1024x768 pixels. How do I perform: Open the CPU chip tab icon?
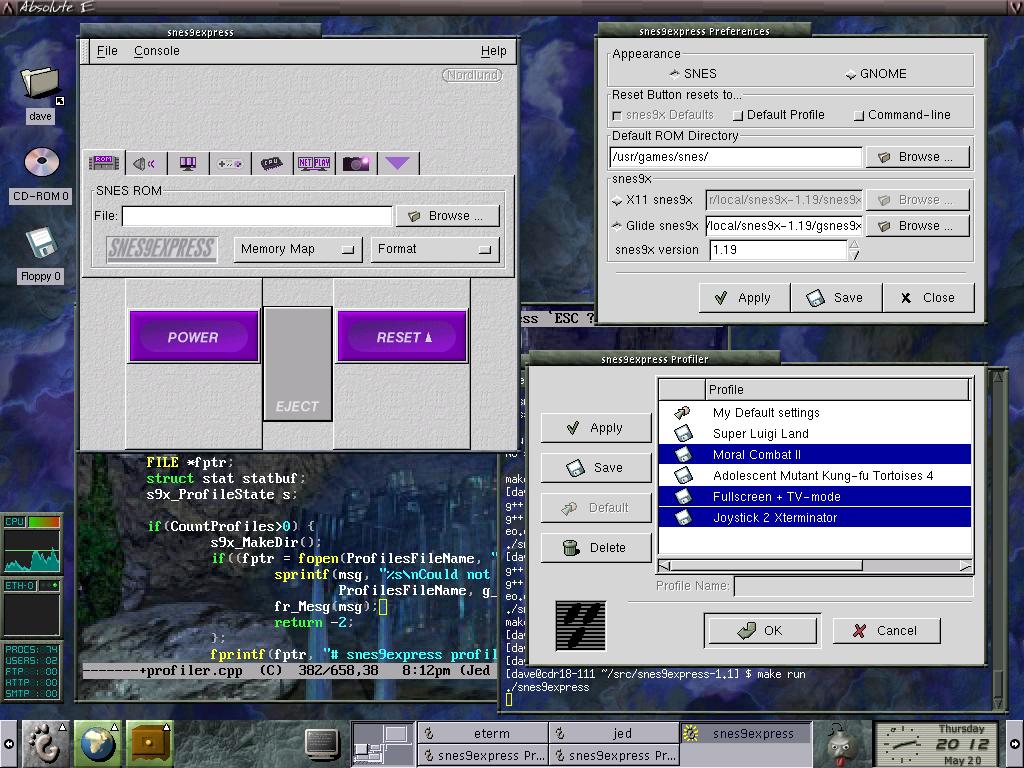(x=272, y=163)
